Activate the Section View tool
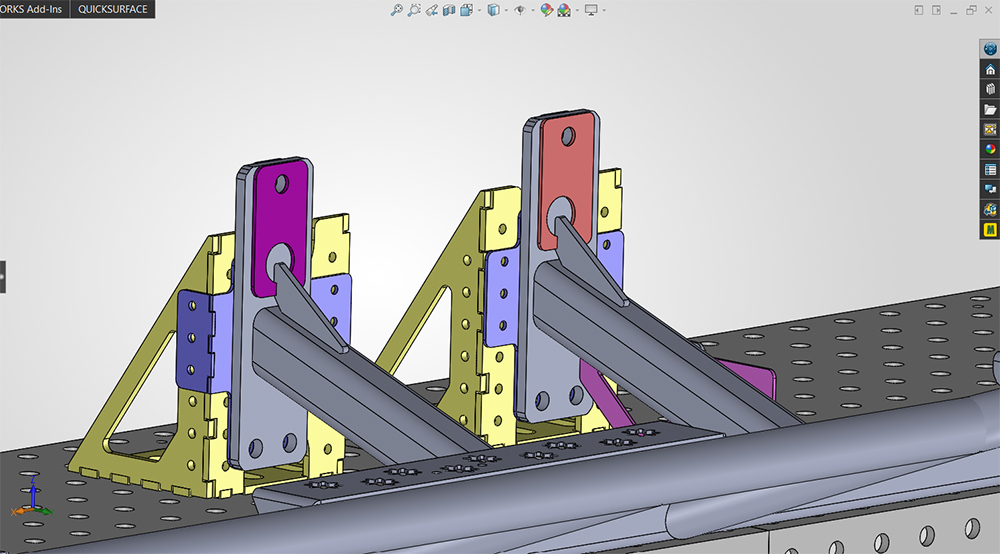The width and height of the screenshot is (1000, 554). (x=449, y=10)
